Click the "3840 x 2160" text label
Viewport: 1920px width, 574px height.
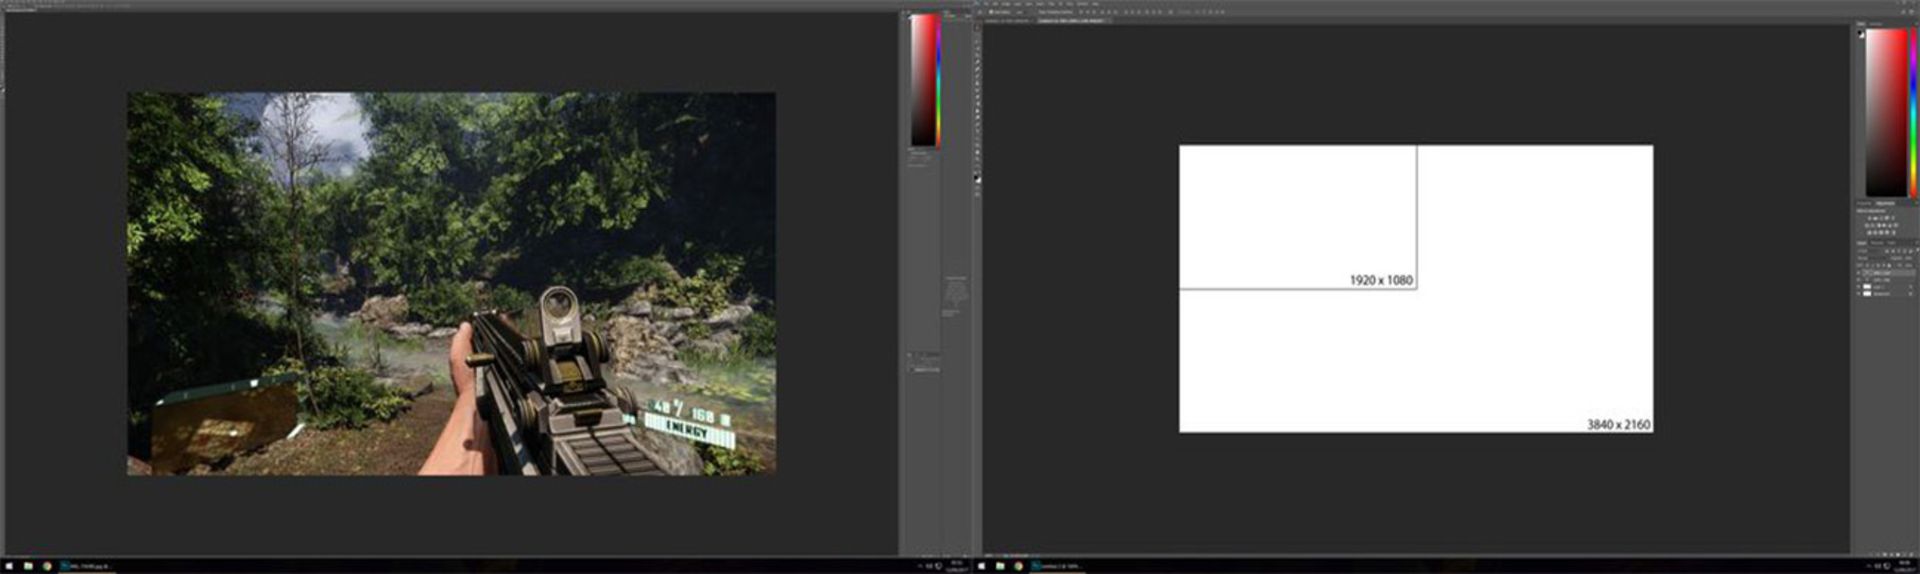tap(1618, 425)
